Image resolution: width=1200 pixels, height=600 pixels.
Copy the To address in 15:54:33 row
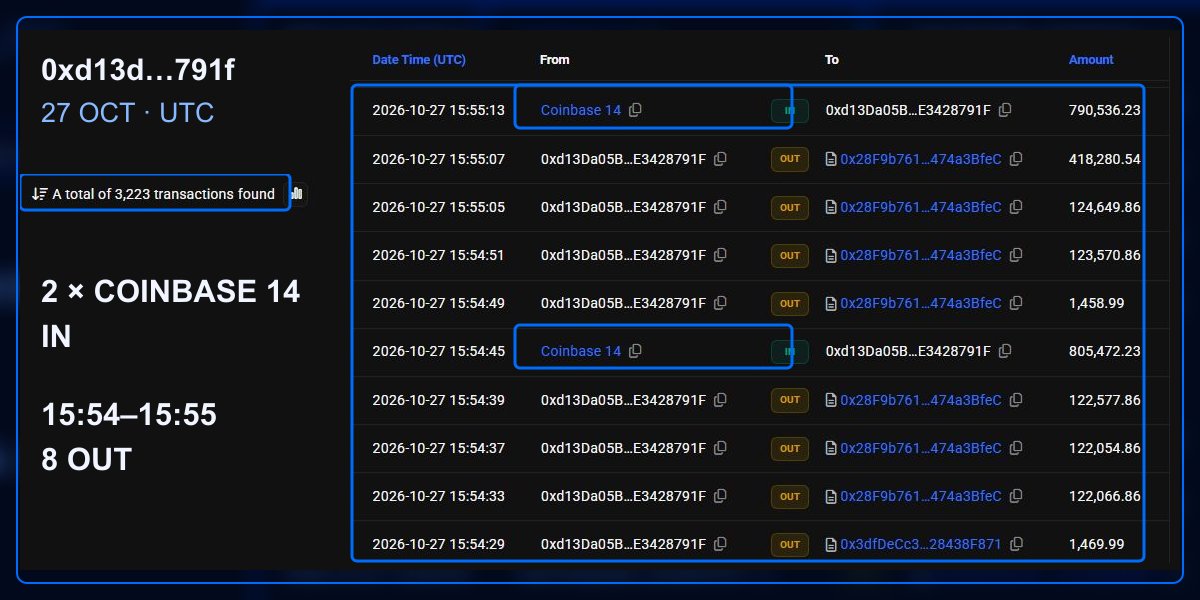(x=1016, y=496)
